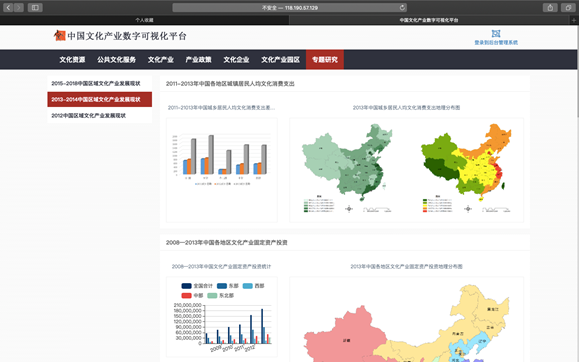Viewport: 579px width, 362px height.
Task: Add a new tab with plus icon
Action: tap(574, 20)
